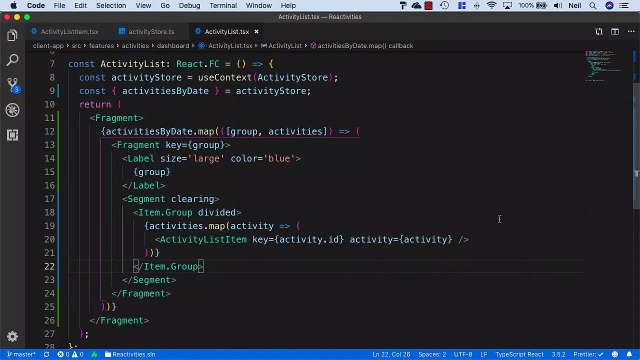This screenshot has width=640, height=360.
Task: Split the editor to the right
Action: point(615,31)
